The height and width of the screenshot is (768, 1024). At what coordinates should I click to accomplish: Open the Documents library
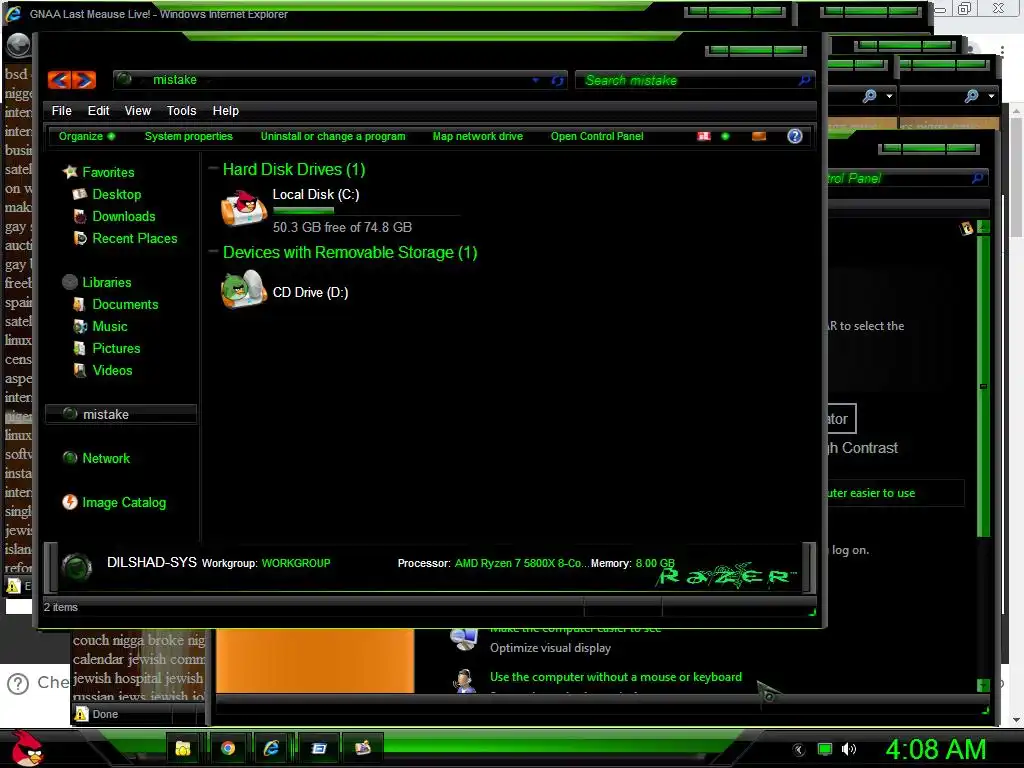pos(125,304)
